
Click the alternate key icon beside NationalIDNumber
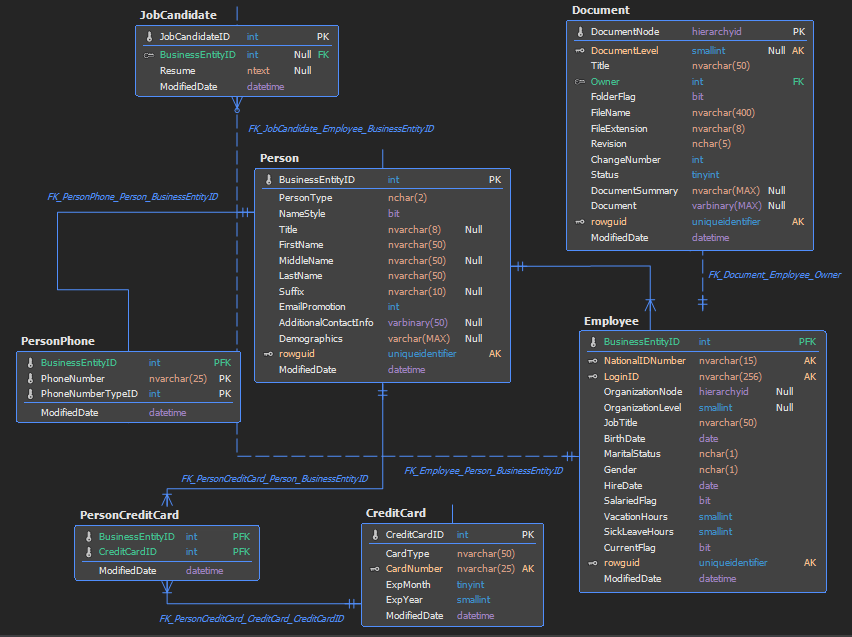[x=593, y=361]
